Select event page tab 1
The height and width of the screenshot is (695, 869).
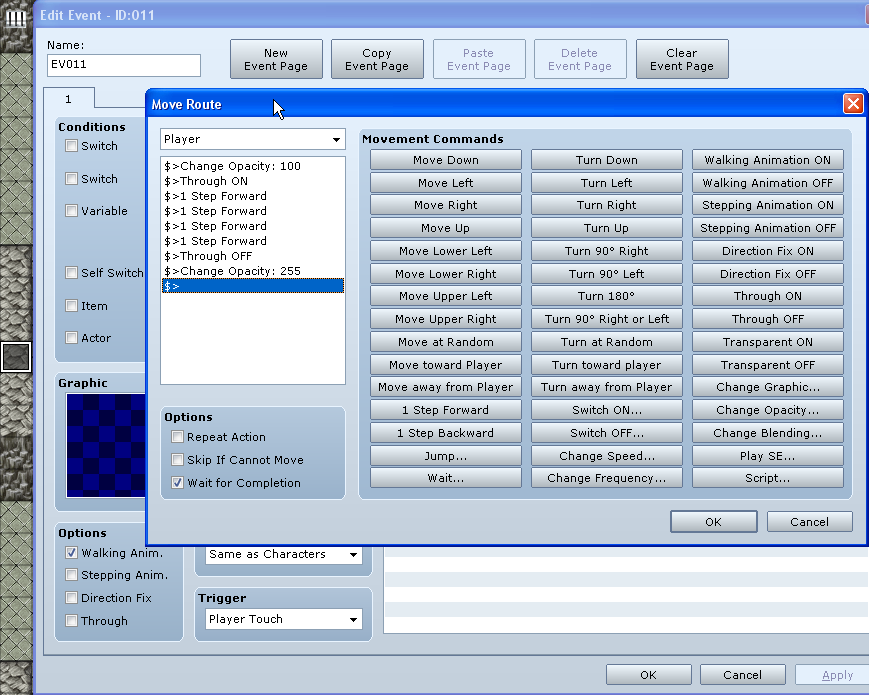[69, 99]
